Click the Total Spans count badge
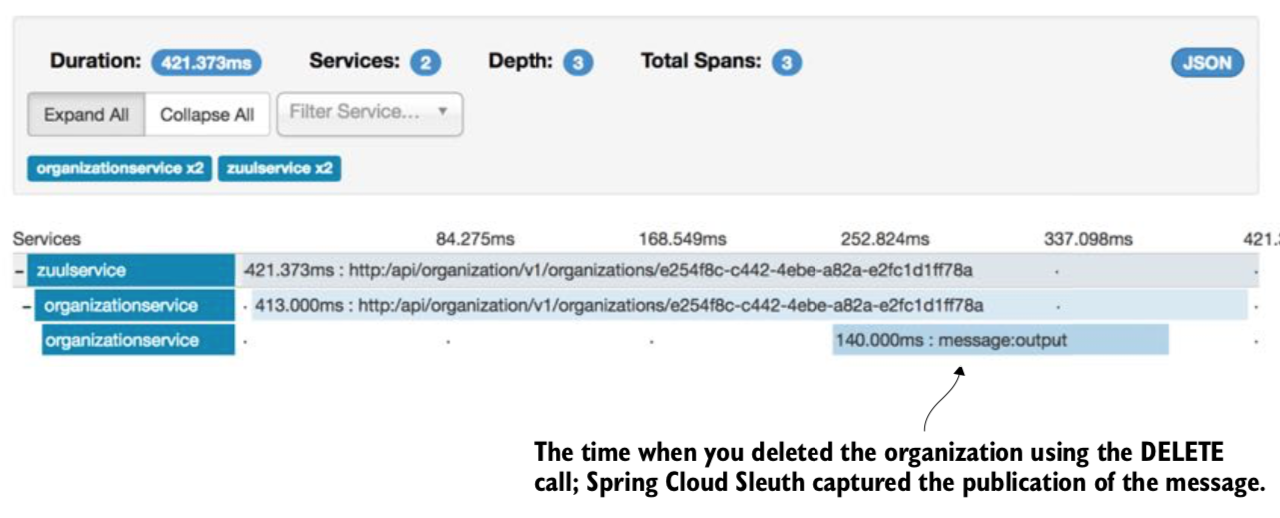This screenshot has height=518, width=1280. point(786,63)
